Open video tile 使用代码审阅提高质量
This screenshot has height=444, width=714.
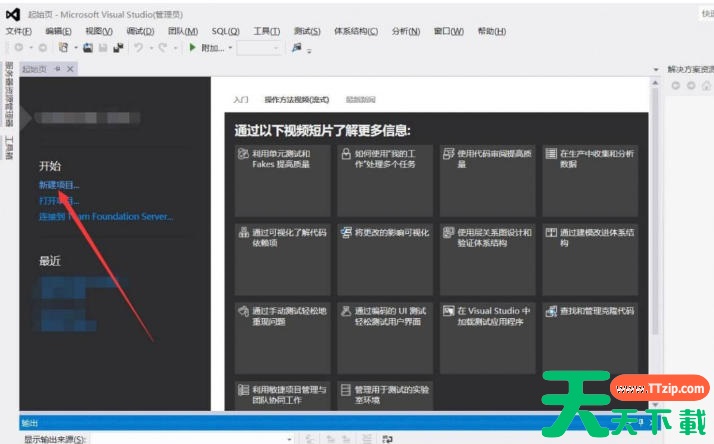tap(487, 181)
